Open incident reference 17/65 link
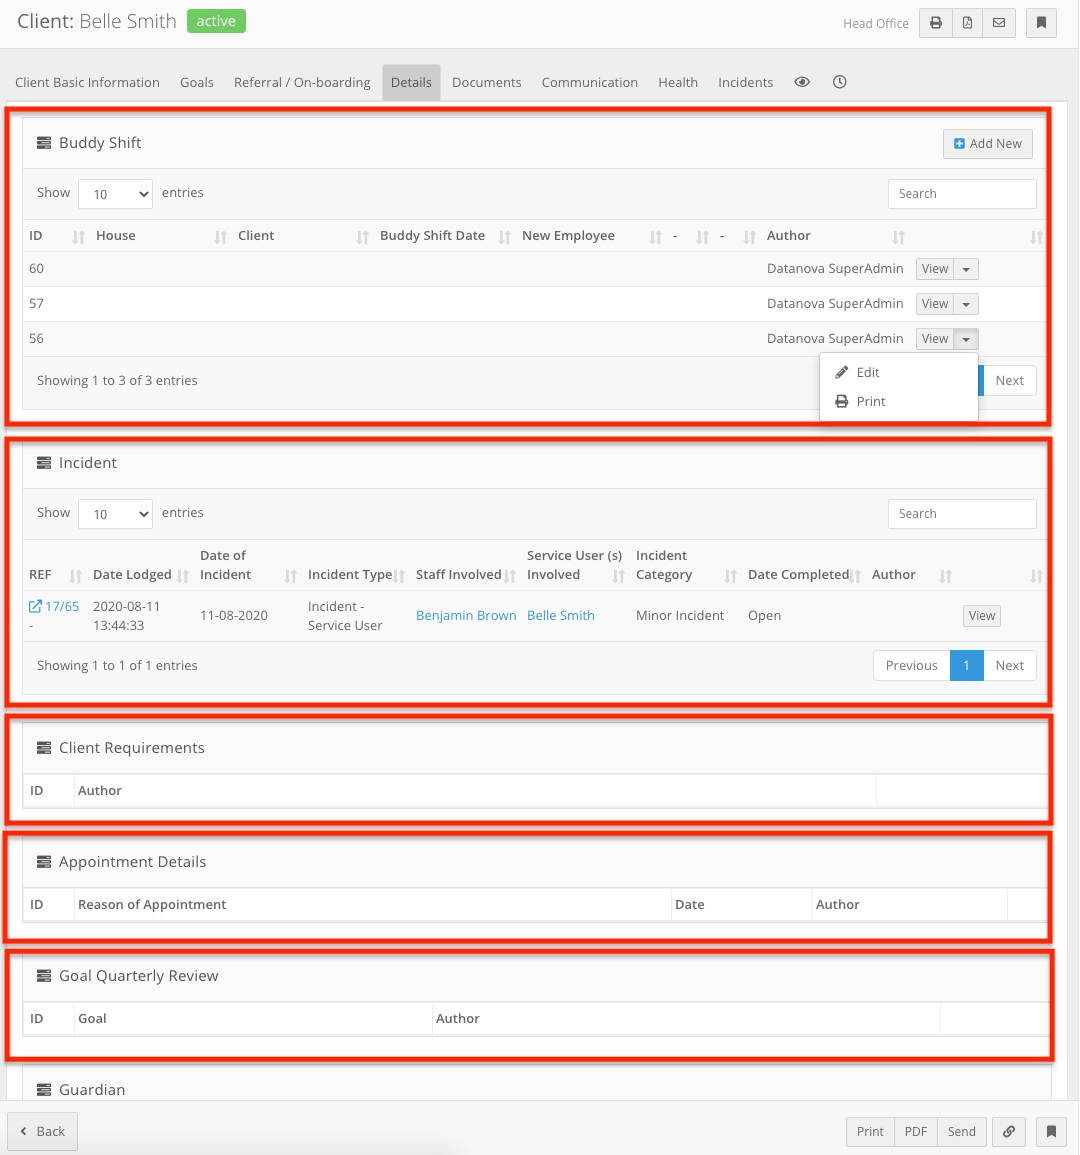 [62, 606]
